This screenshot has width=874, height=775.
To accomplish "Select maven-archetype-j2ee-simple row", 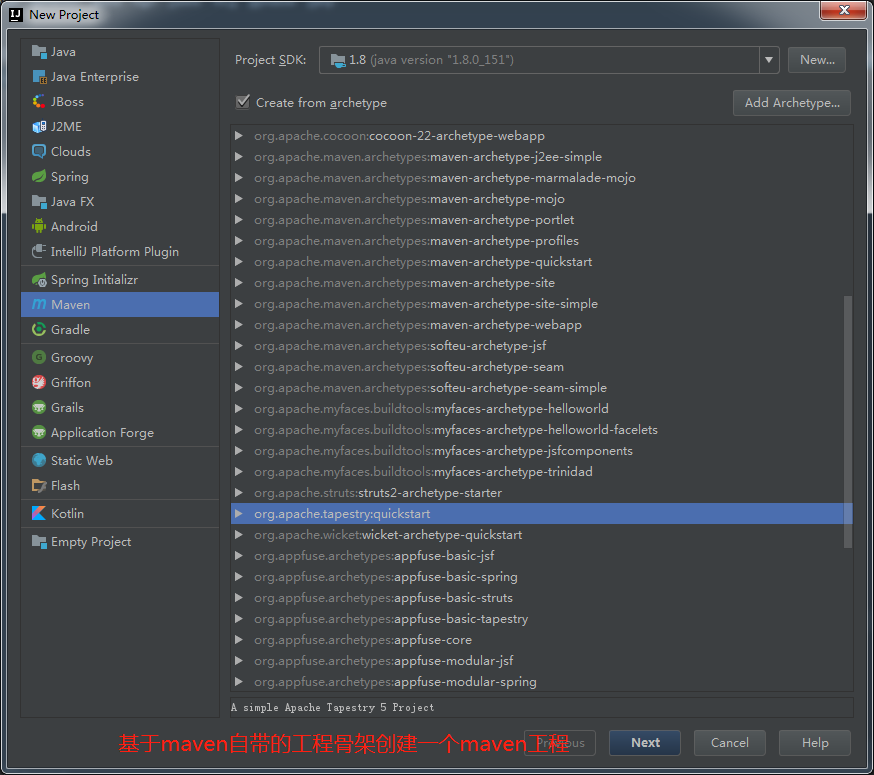I will click(x=542, y=157).
